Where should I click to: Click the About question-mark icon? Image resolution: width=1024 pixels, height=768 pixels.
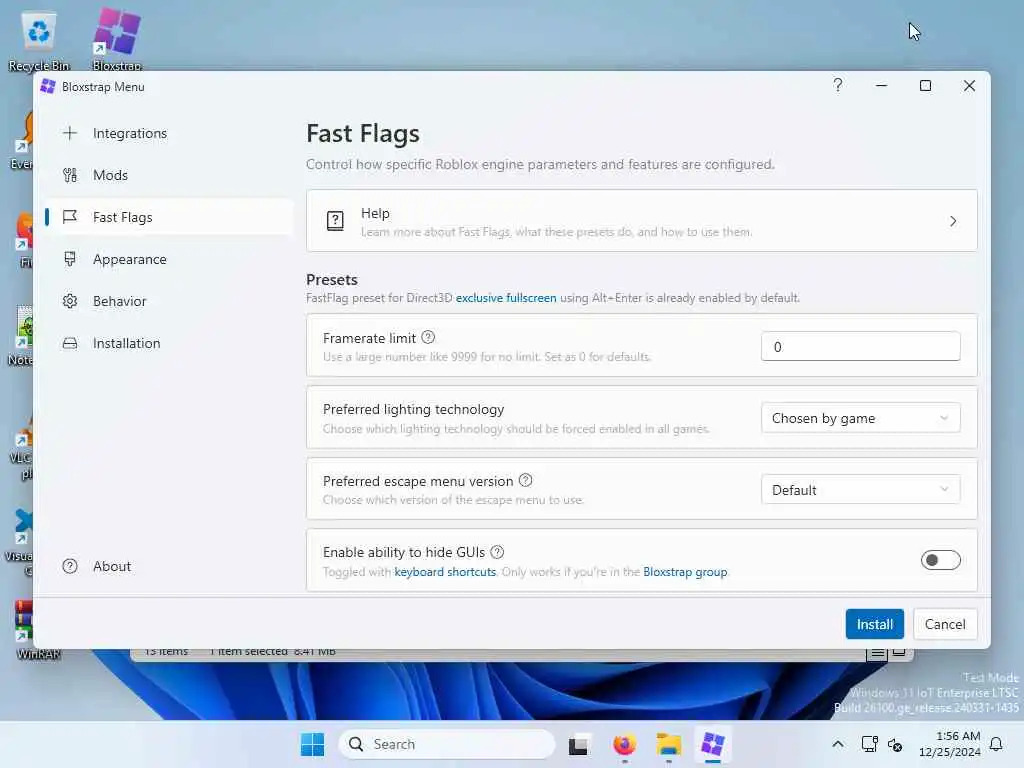[70, 566]
